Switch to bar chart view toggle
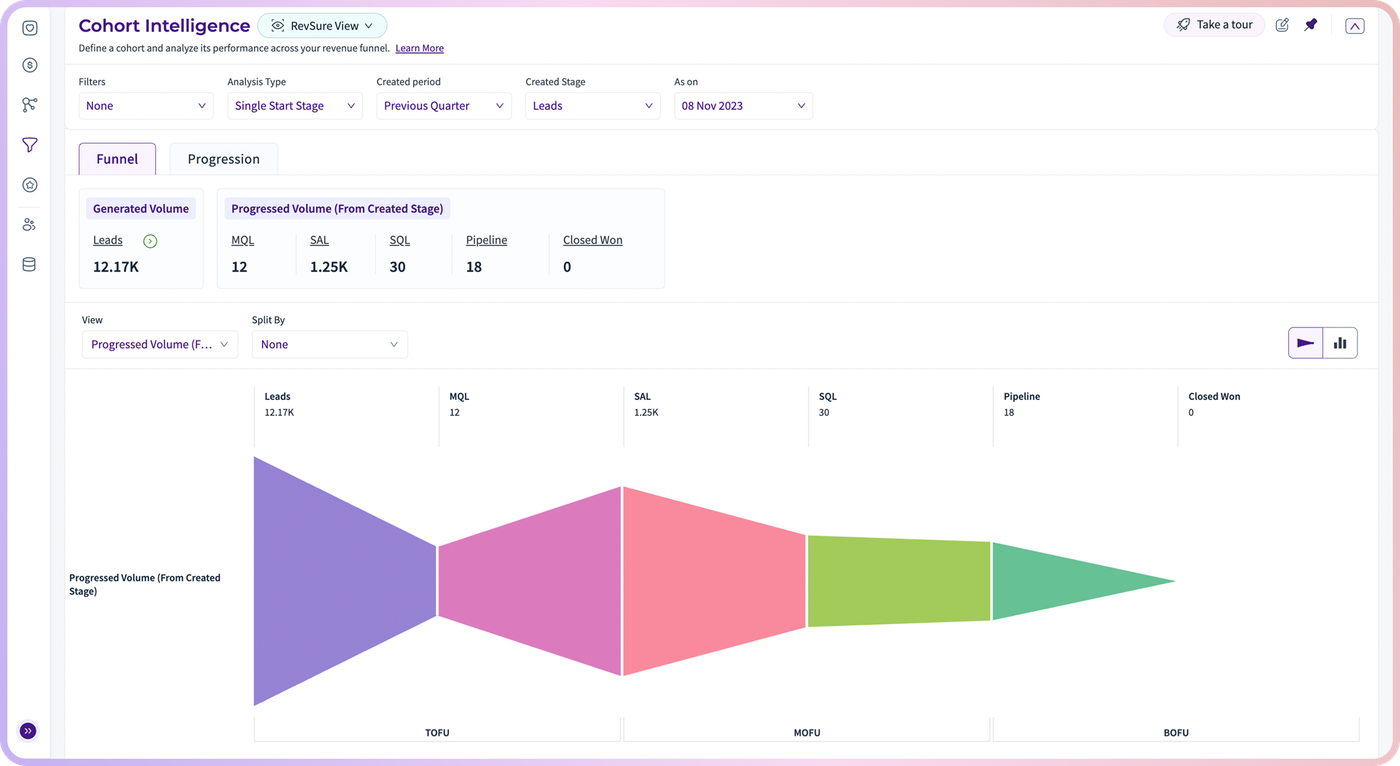The image size is (1400, 766). click(x=1340, y=343)
